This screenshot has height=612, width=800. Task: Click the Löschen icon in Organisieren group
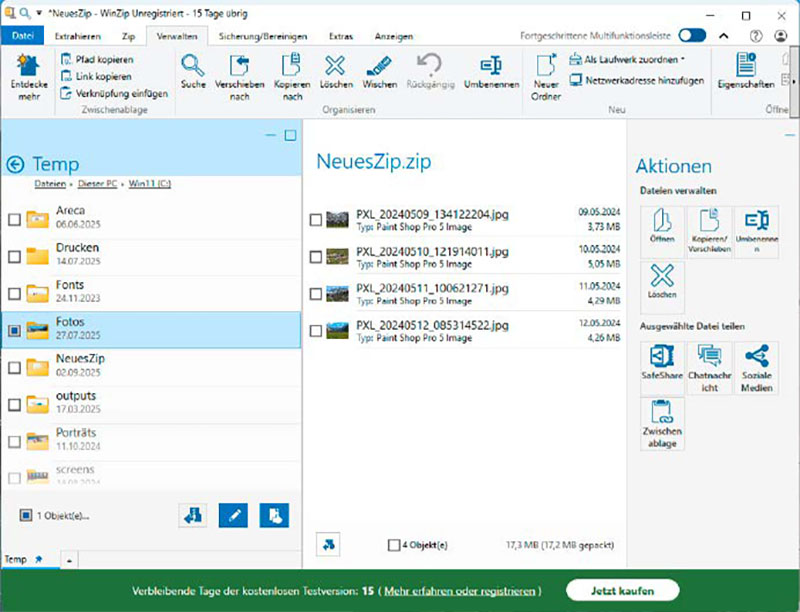335,67
